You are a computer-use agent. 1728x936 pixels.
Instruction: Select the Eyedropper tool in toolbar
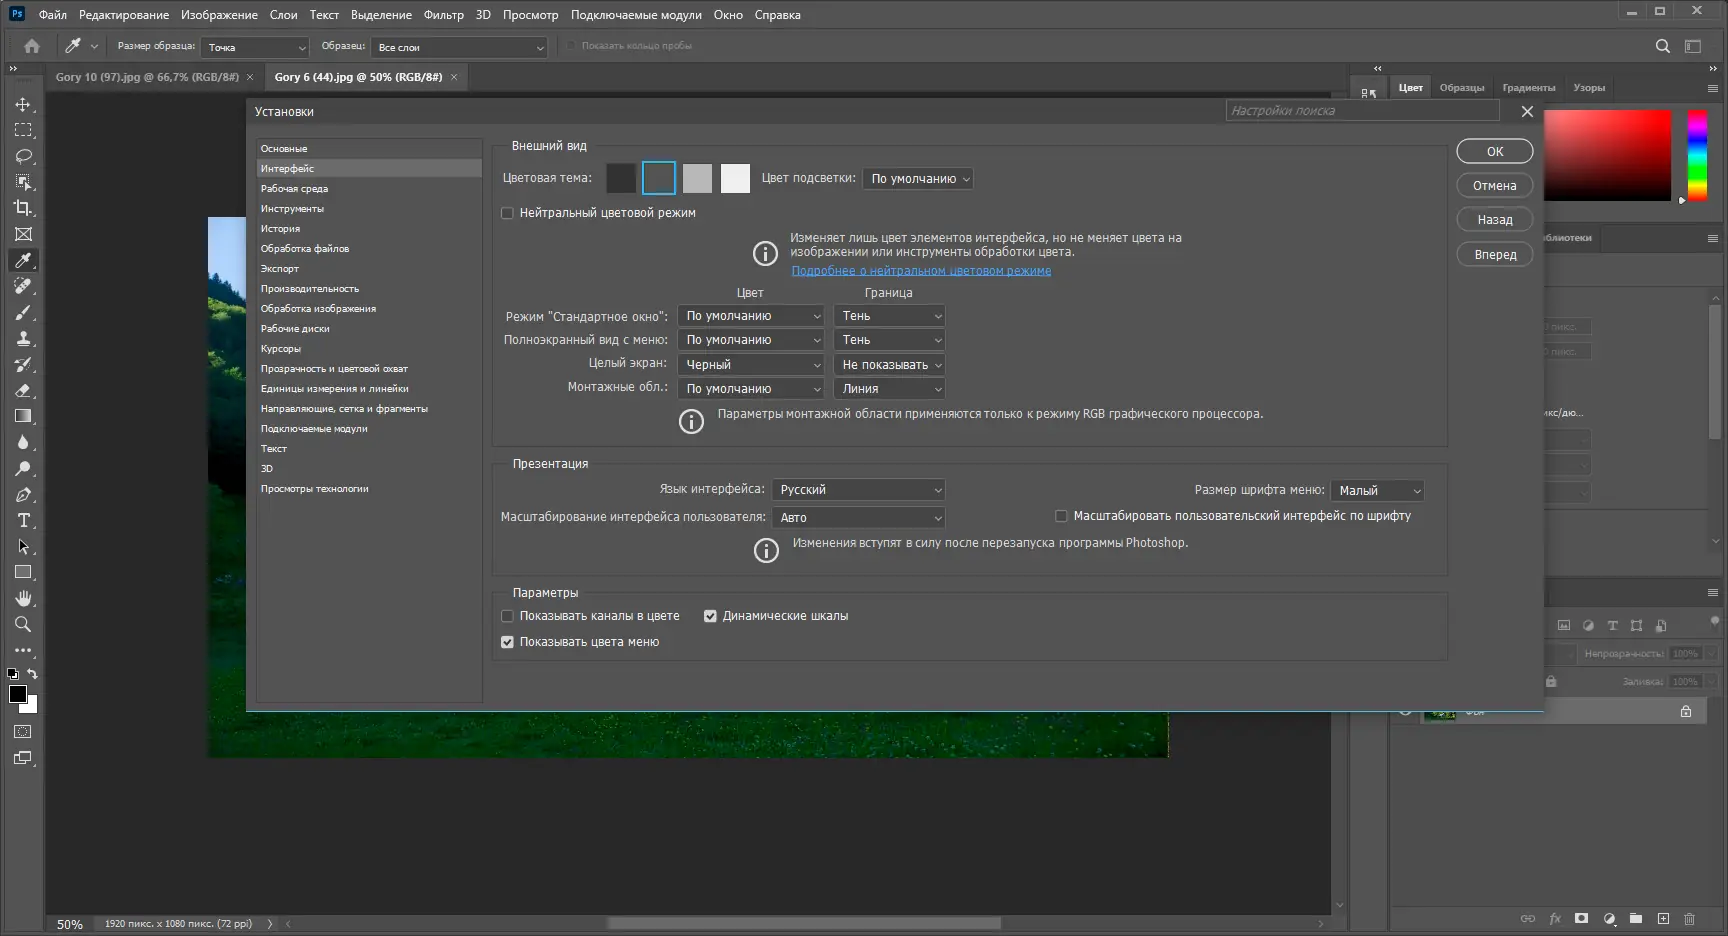point(23,260)
